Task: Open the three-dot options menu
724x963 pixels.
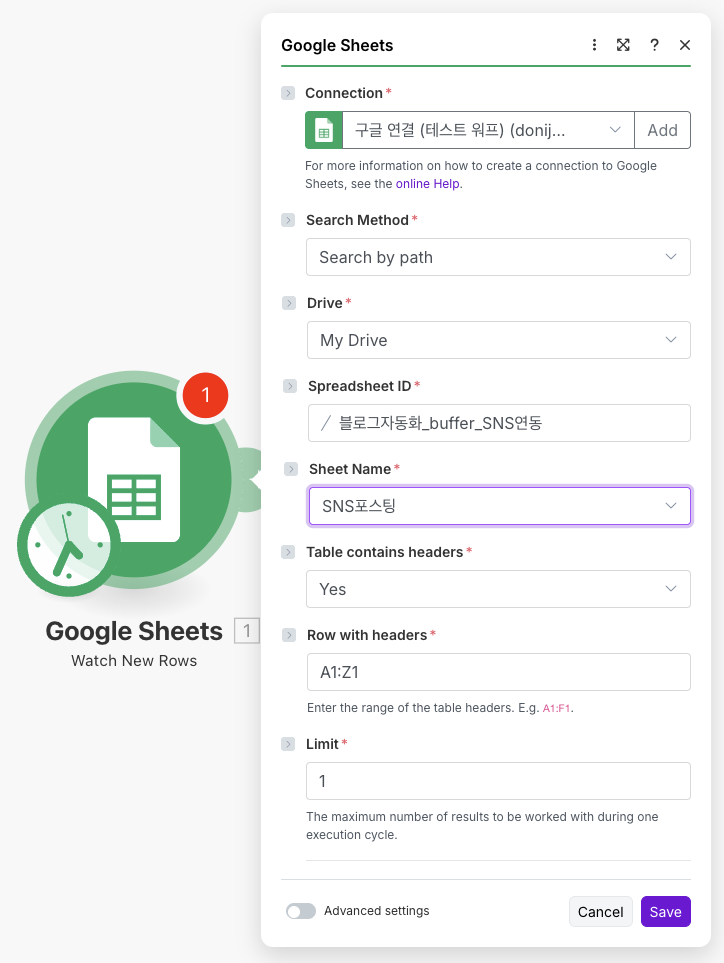Action: point(594,45)
